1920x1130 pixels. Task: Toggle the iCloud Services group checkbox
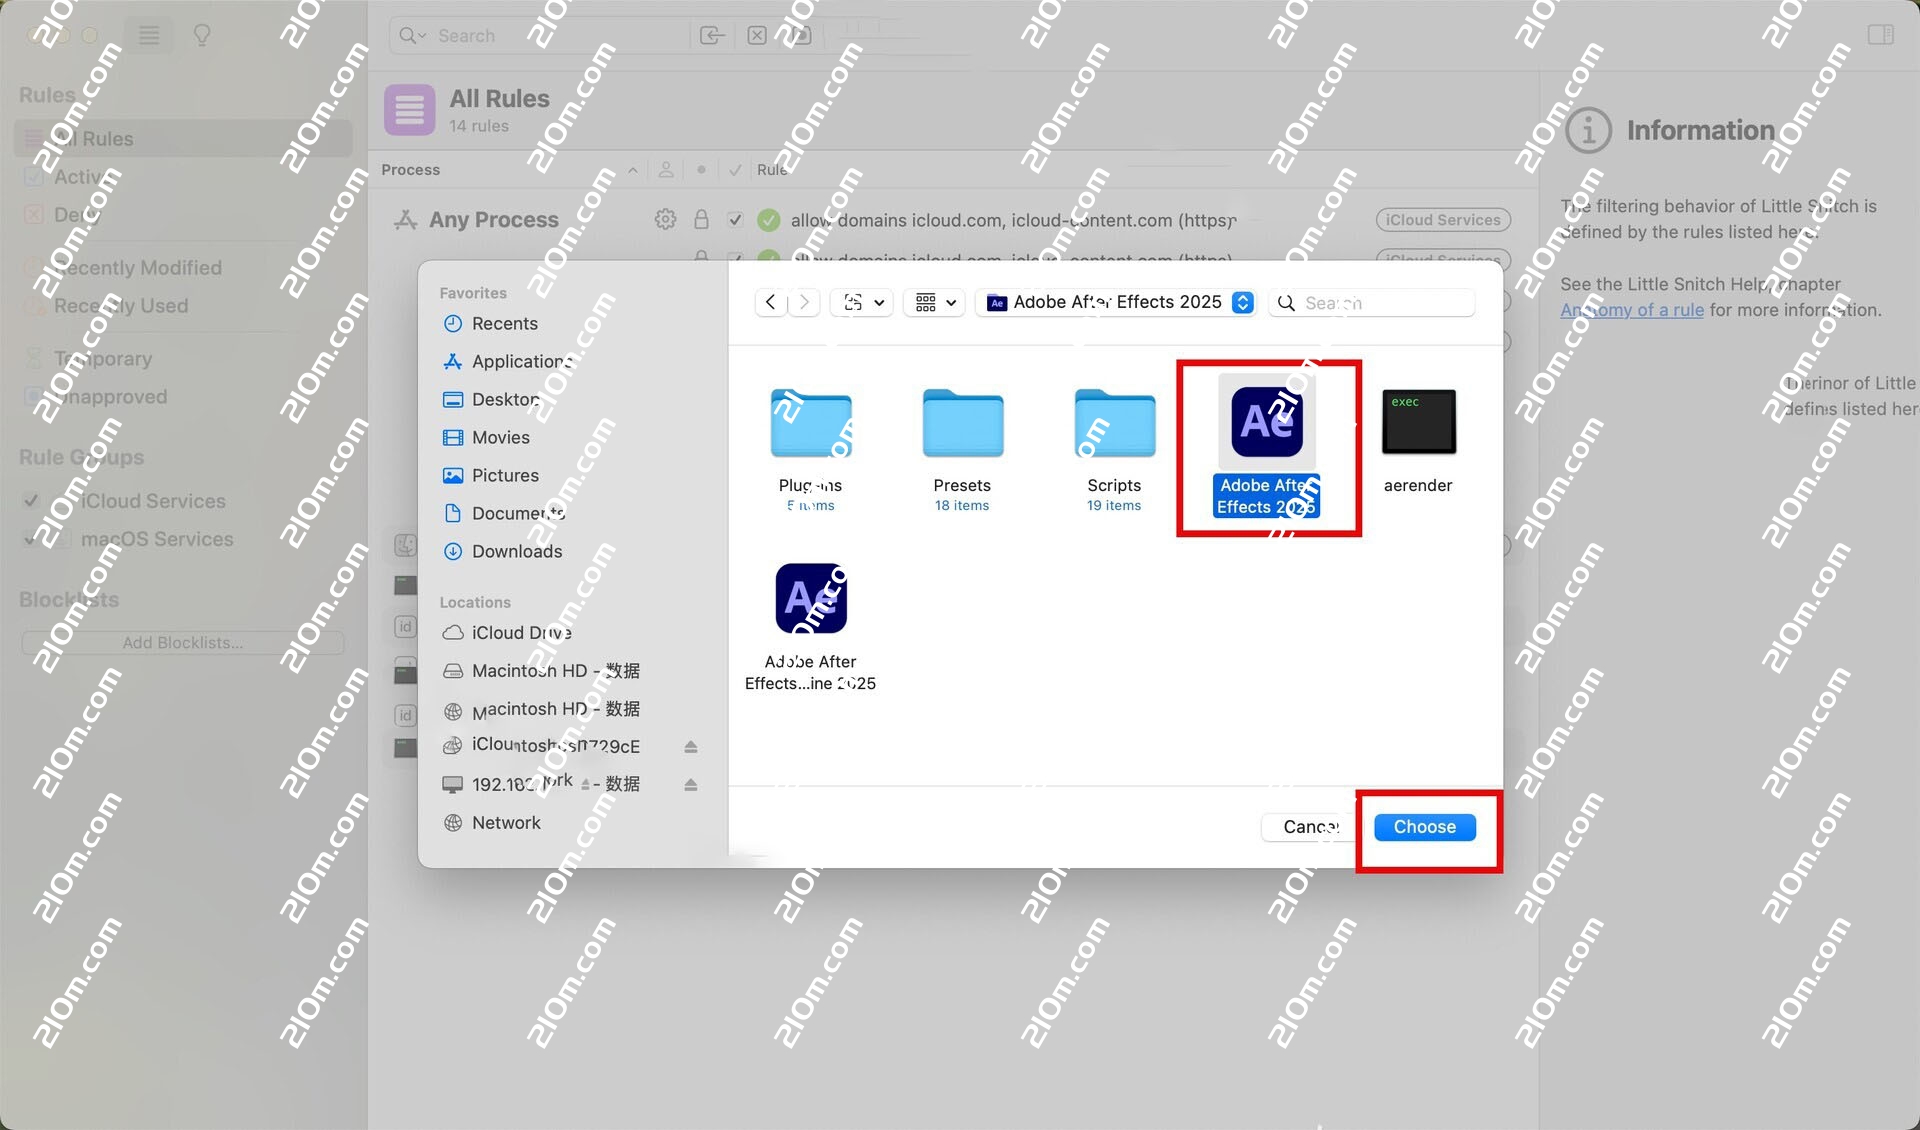tap(32, 501)
